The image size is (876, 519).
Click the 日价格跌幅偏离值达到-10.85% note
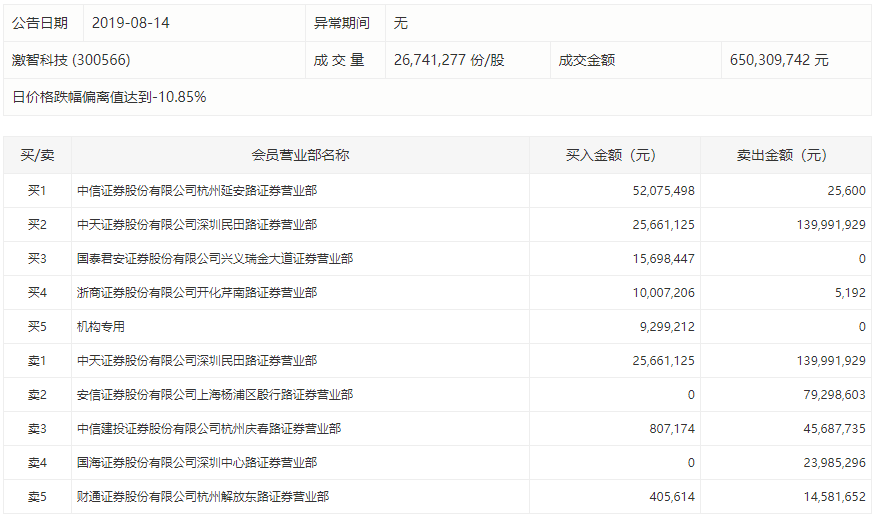[109, 97]
